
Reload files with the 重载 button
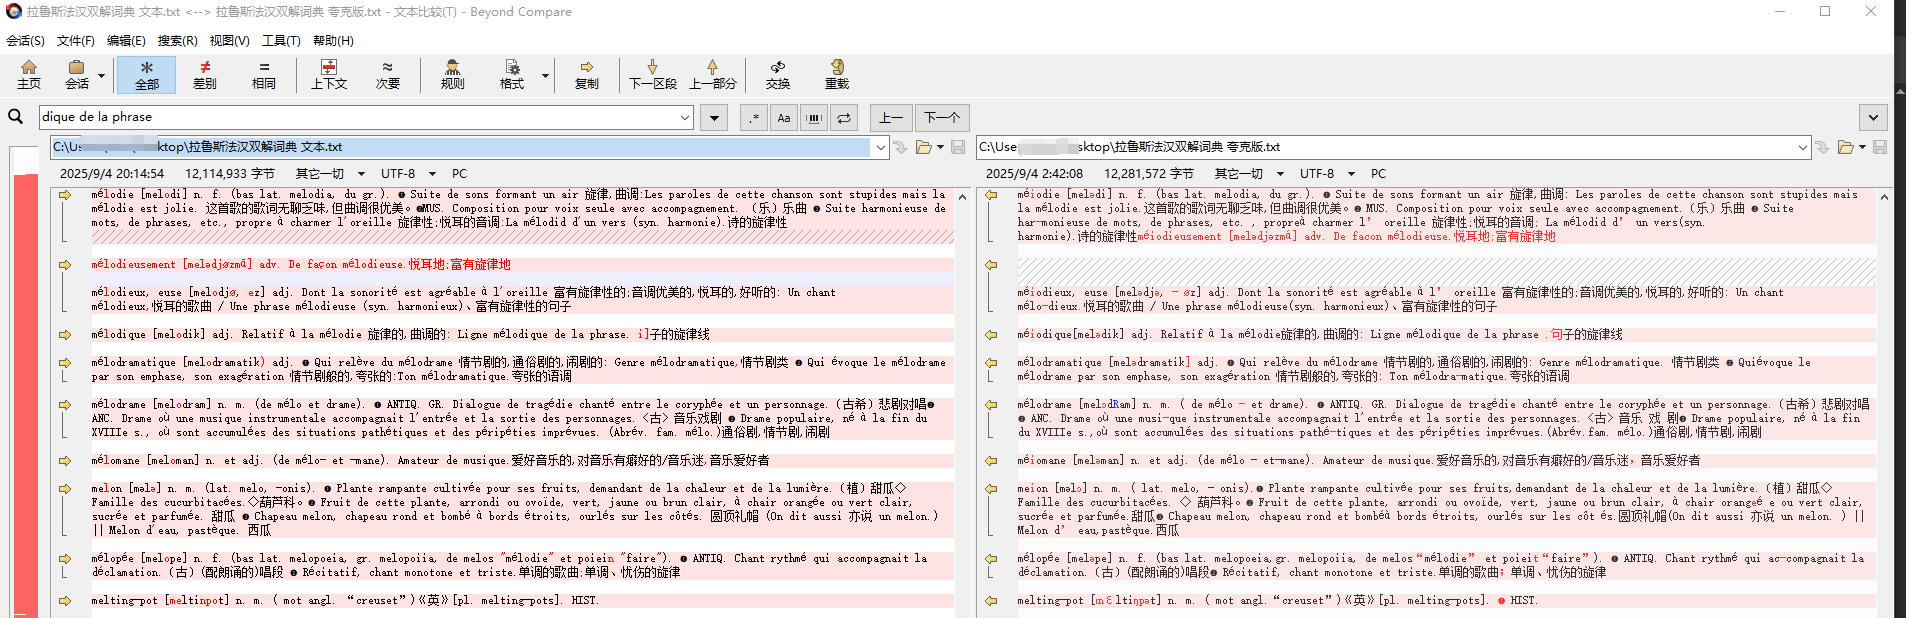pos(837,75)
